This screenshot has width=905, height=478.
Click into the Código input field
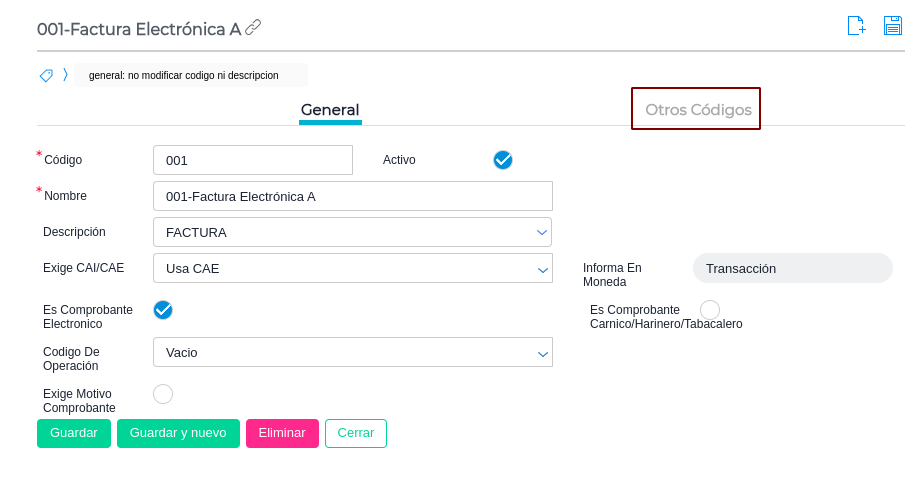253,160
